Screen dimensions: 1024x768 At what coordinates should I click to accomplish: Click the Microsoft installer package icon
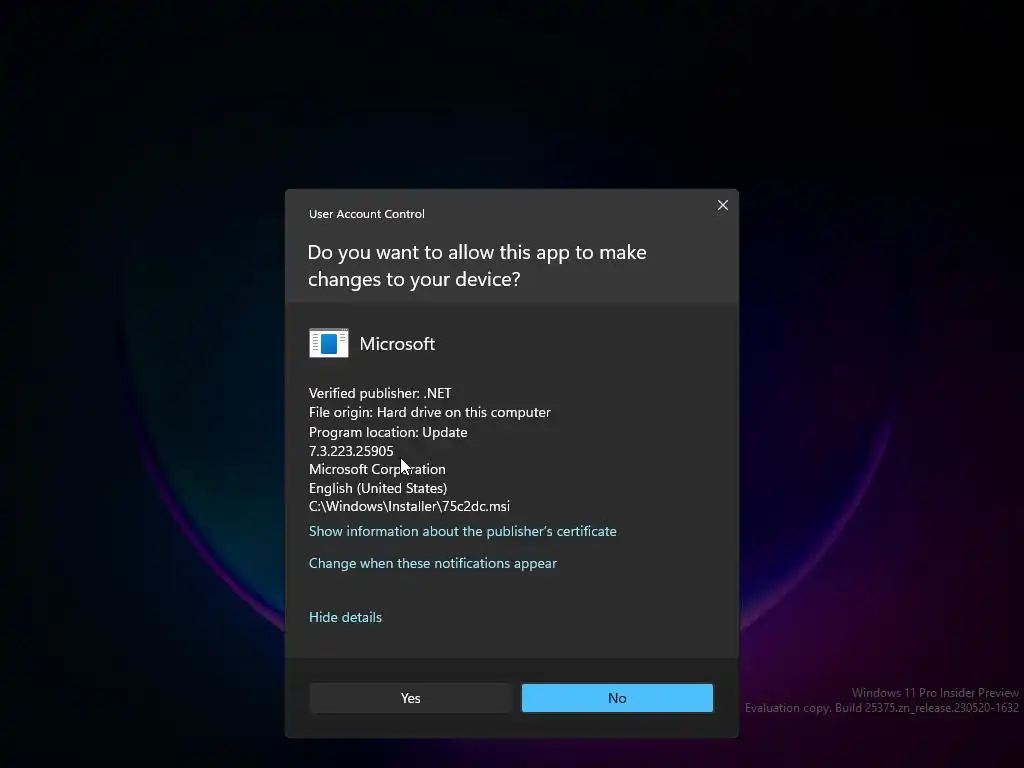click(328, 344)
